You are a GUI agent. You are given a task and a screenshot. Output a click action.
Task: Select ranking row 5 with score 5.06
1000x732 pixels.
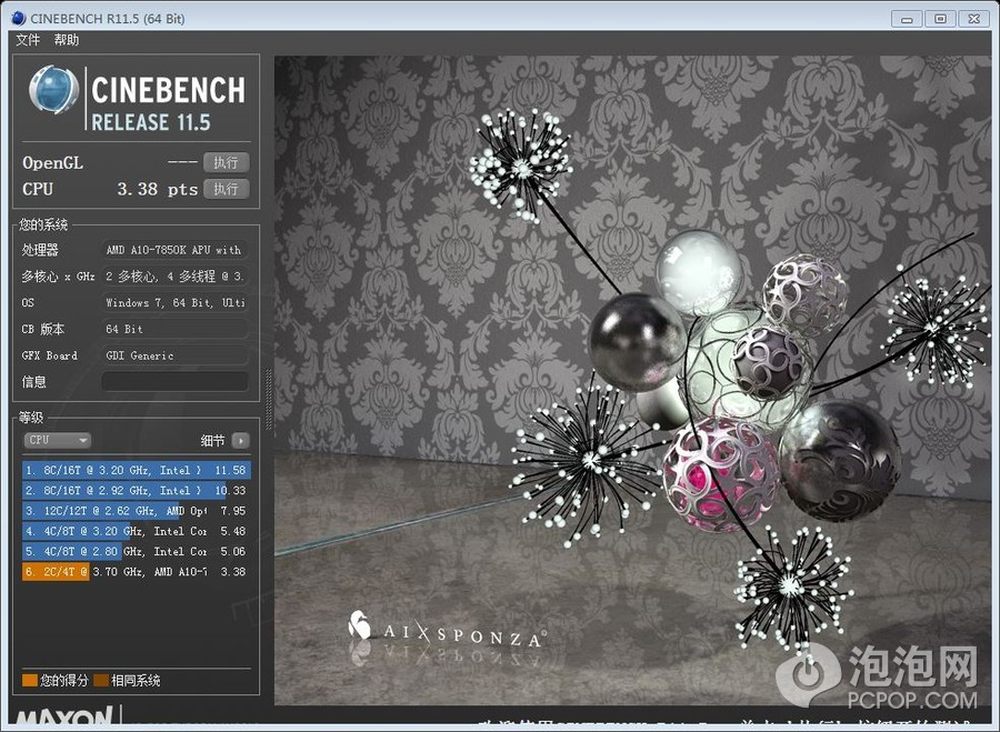[x=136, y=552]
